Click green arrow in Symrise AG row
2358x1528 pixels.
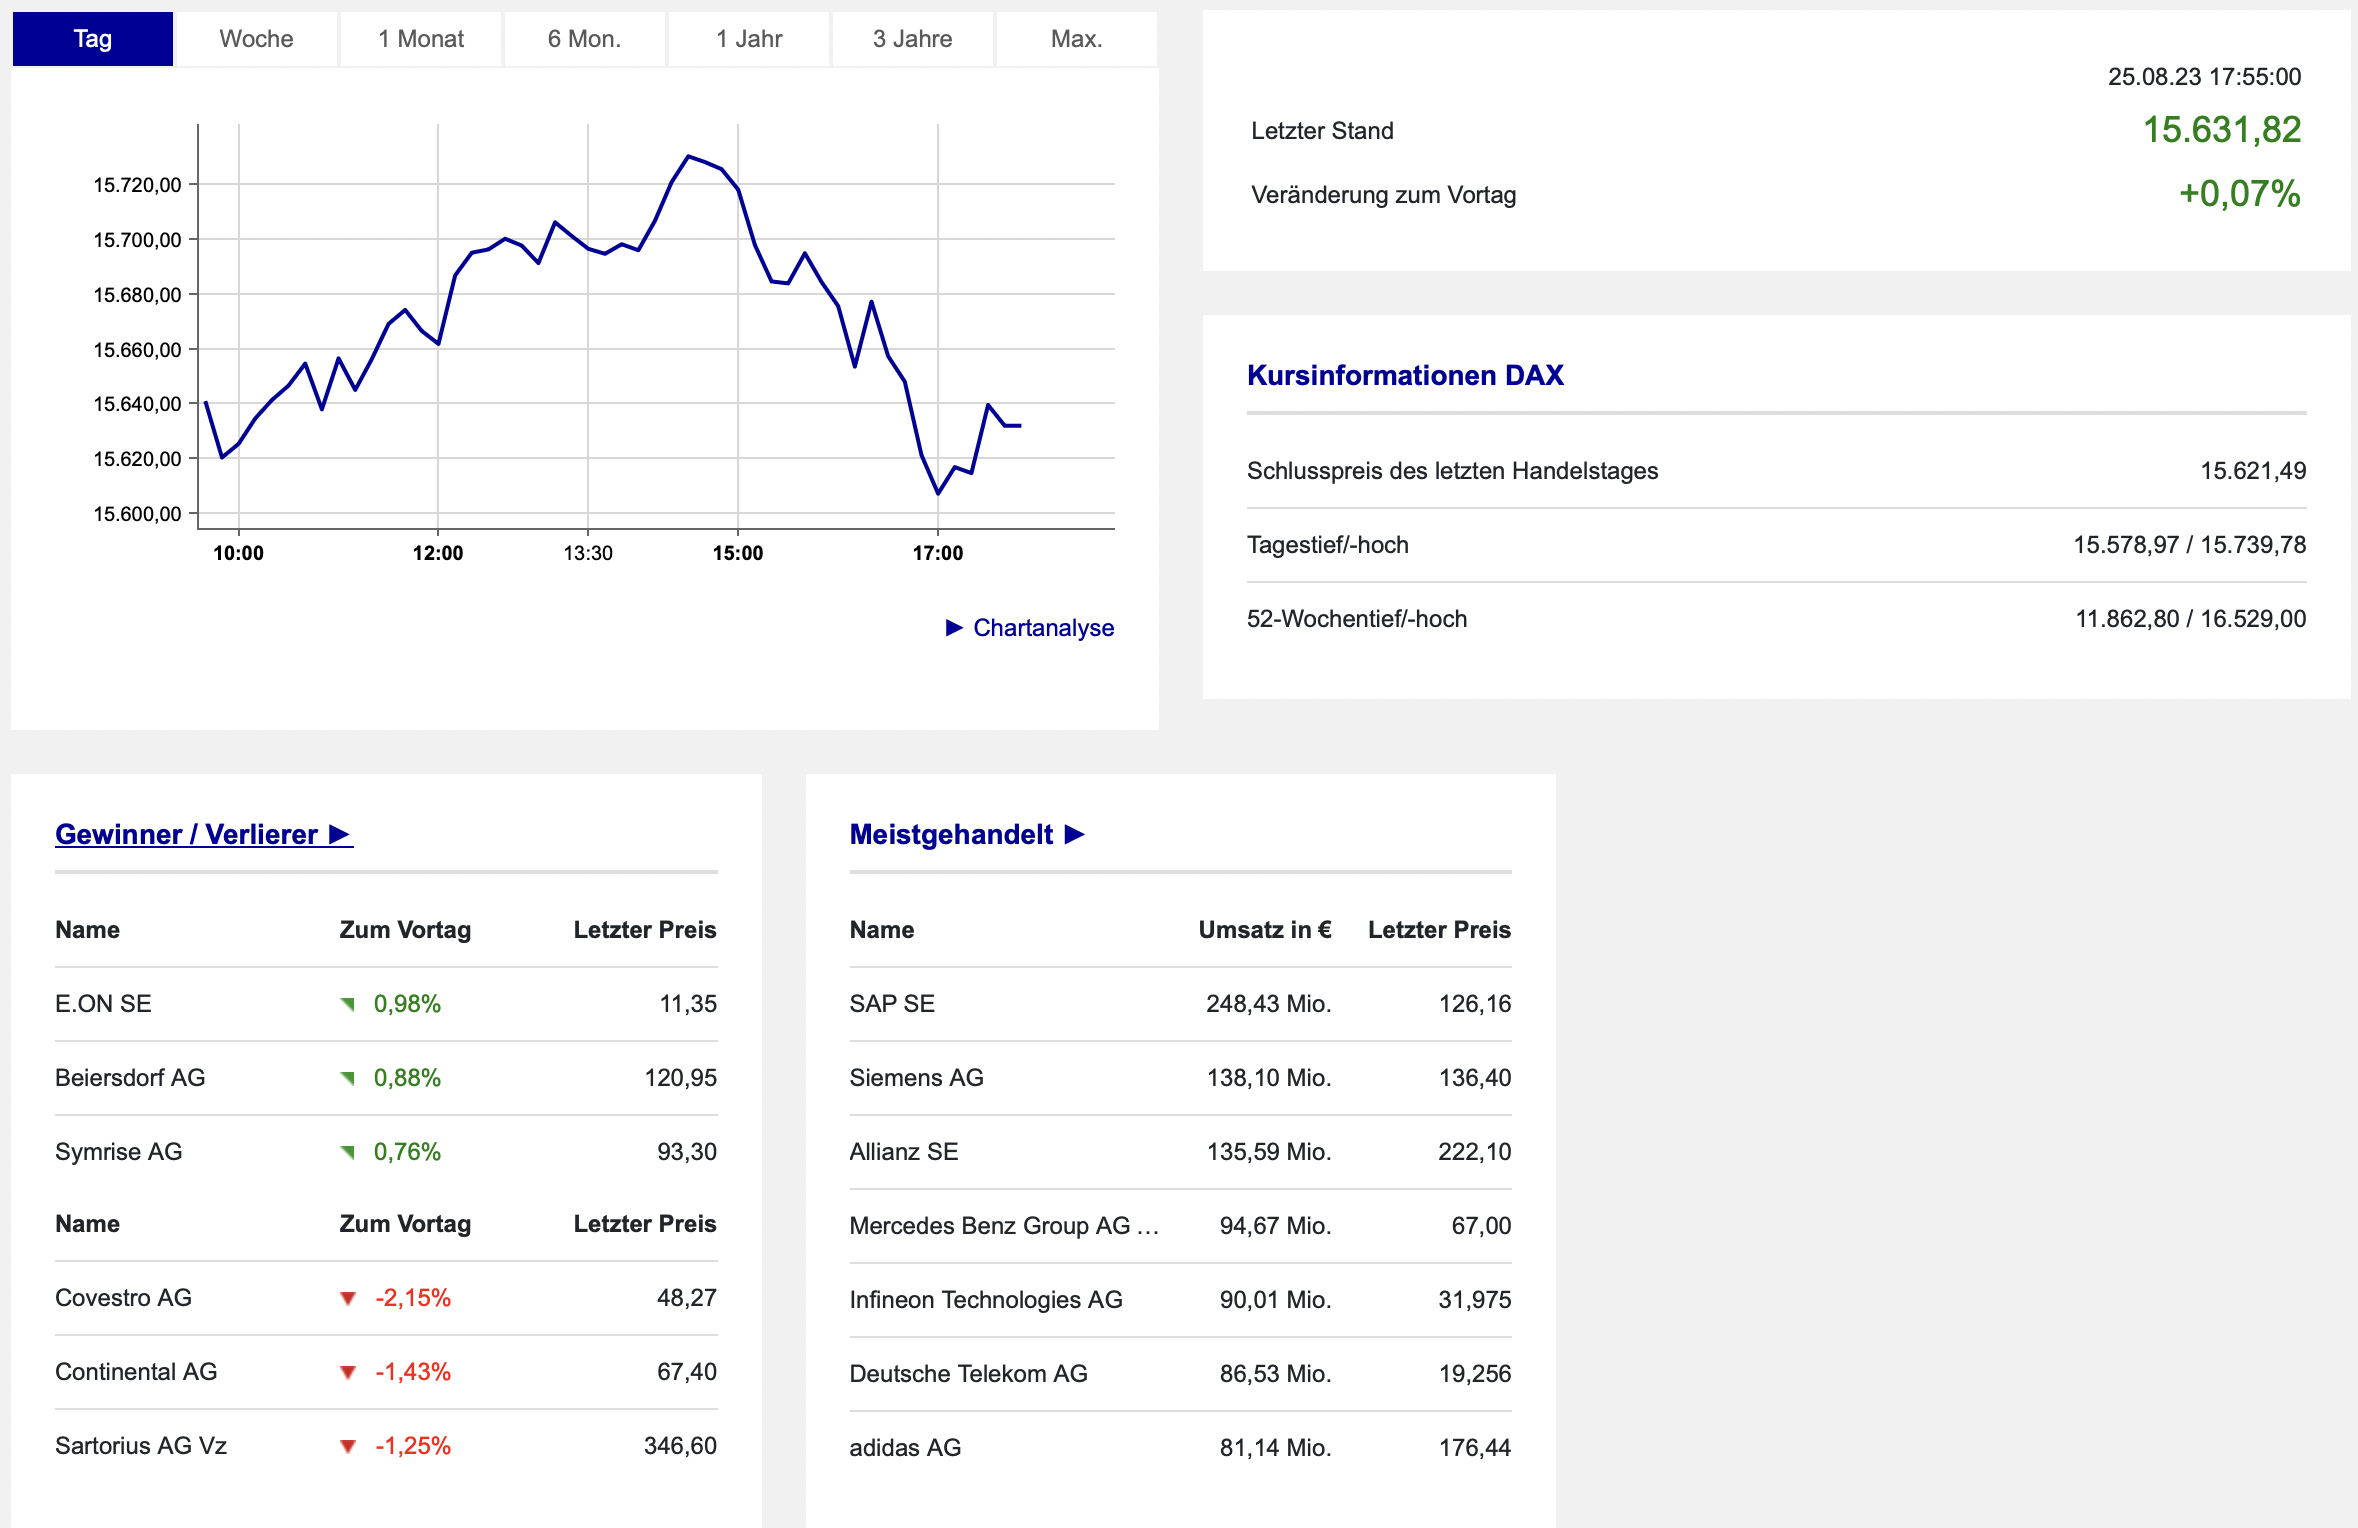(x=348, y=1152)
